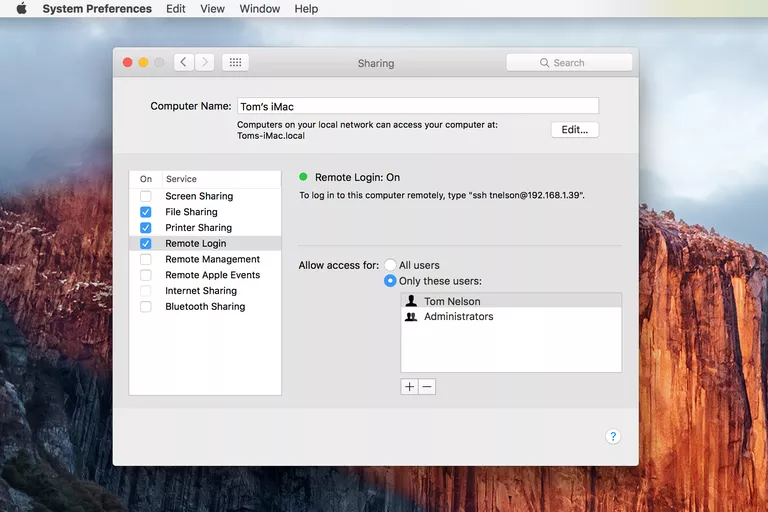Select Administrators in users list
The height and width of the screenshot is (512, 768).
[x=511, y=317]
